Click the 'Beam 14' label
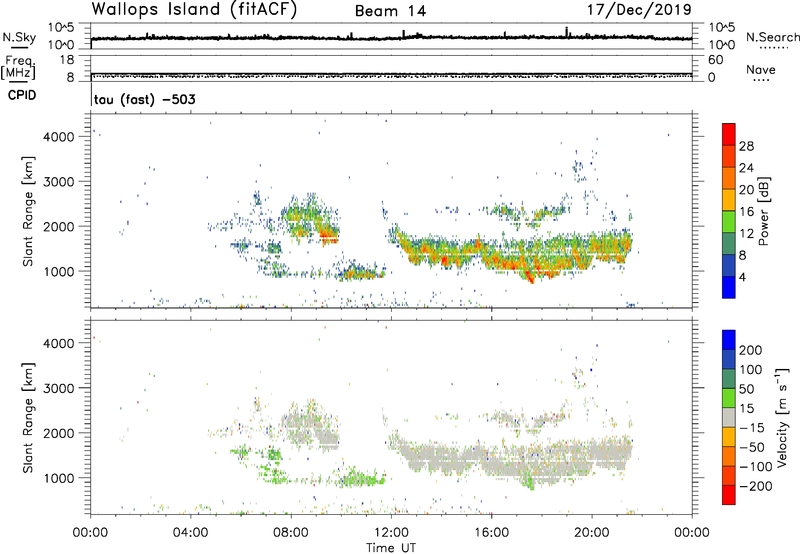The image size is (800, 554). click(390, 11)
